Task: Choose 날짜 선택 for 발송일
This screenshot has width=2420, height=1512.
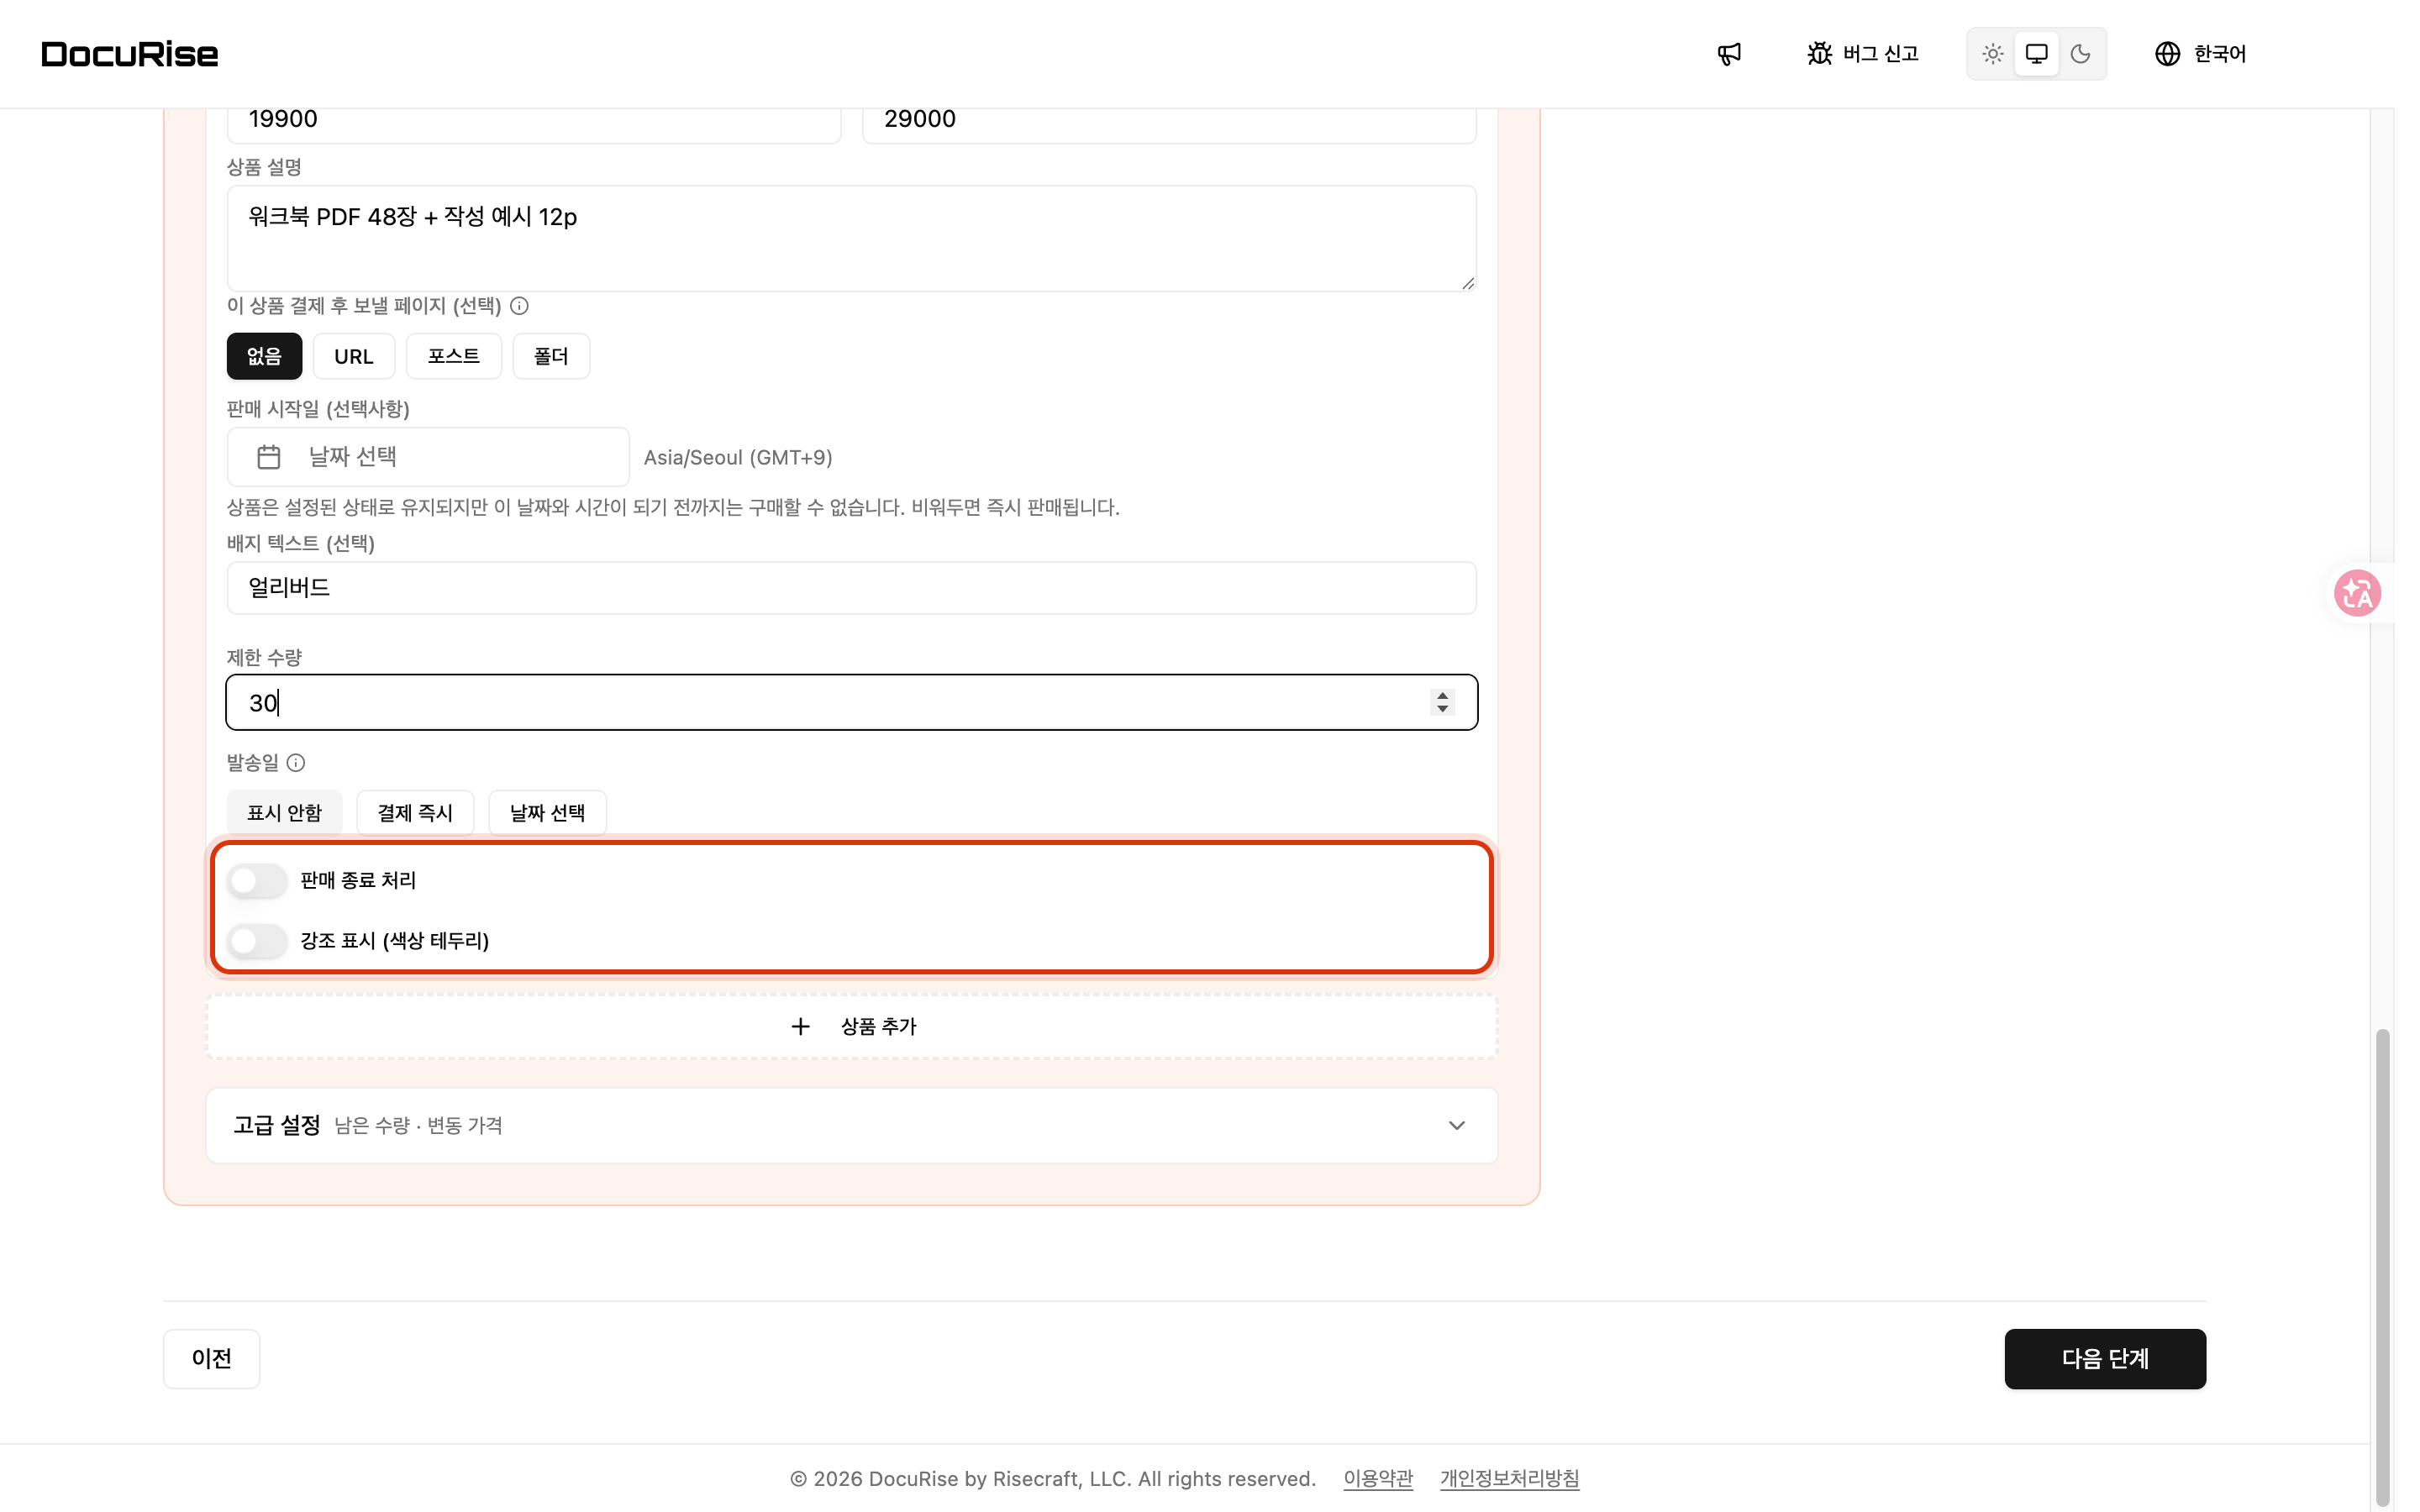Action: pos(547,813)
